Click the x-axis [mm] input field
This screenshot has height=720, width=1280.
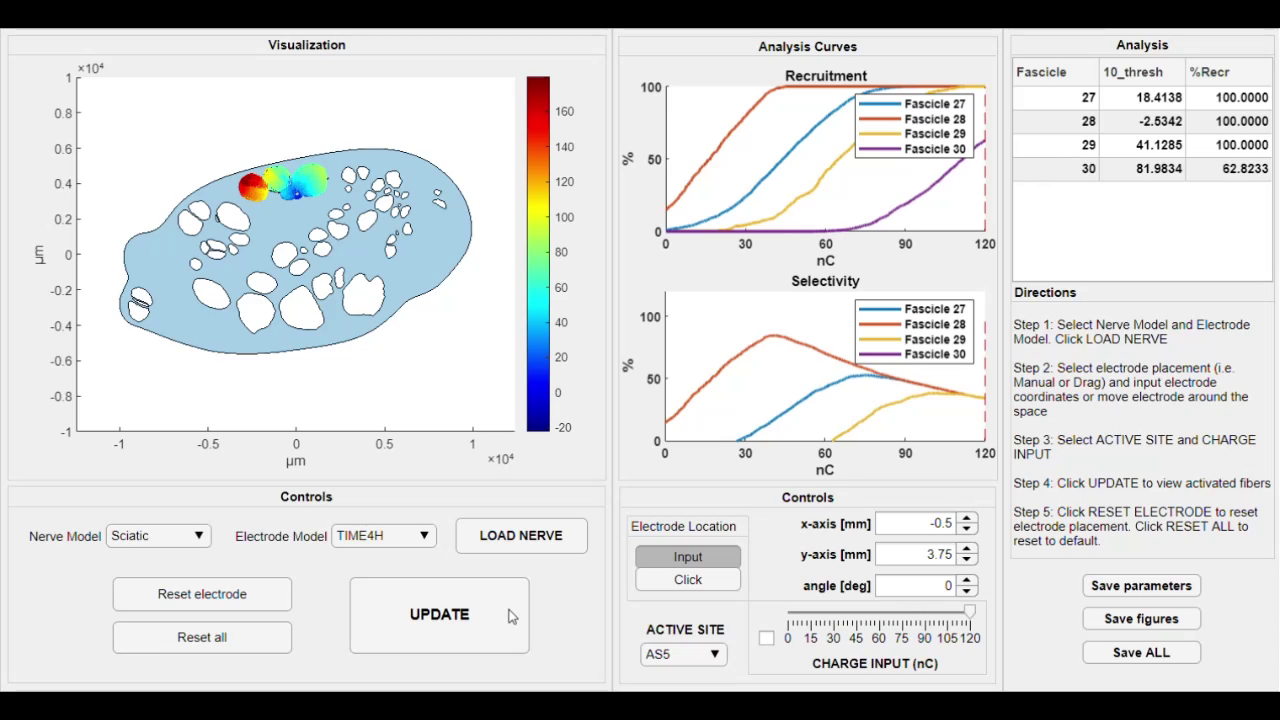pos(915,523)
